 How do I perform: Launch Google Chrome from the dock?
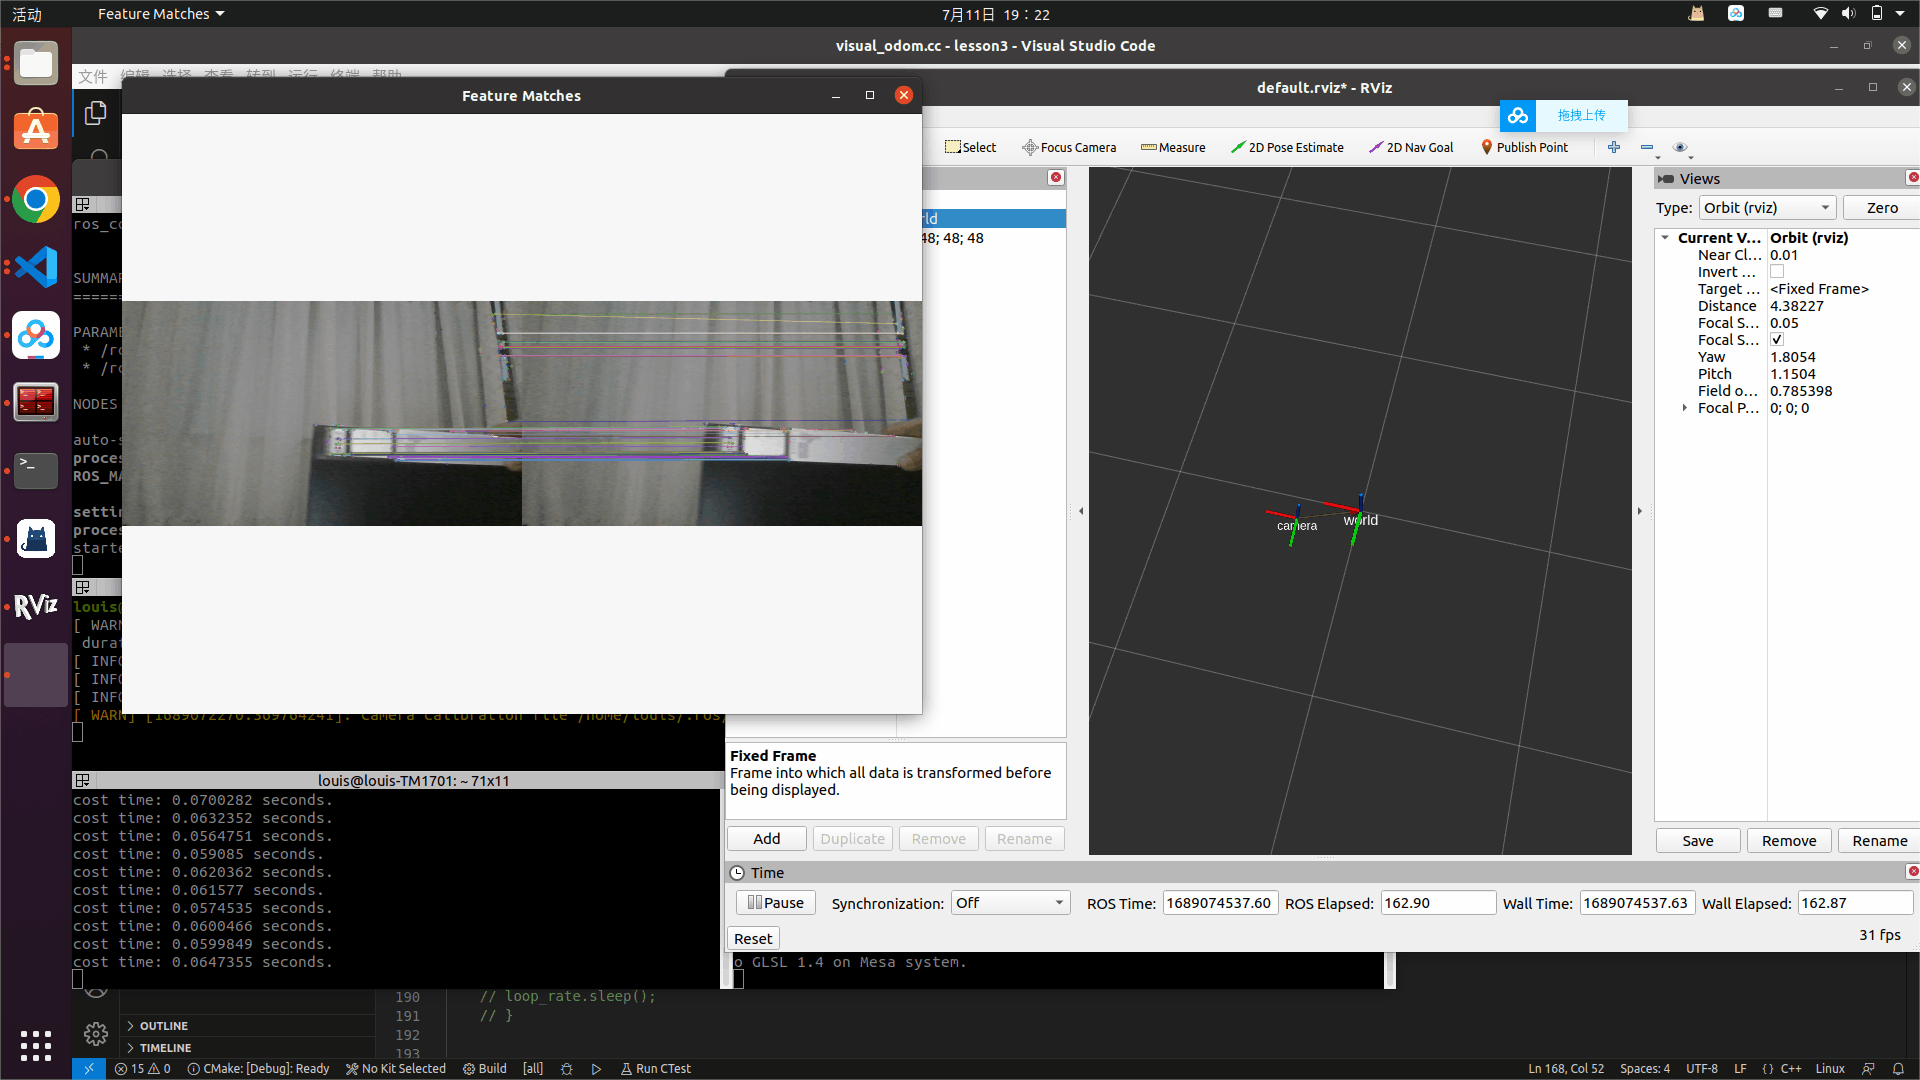click(x=36, y=200)
